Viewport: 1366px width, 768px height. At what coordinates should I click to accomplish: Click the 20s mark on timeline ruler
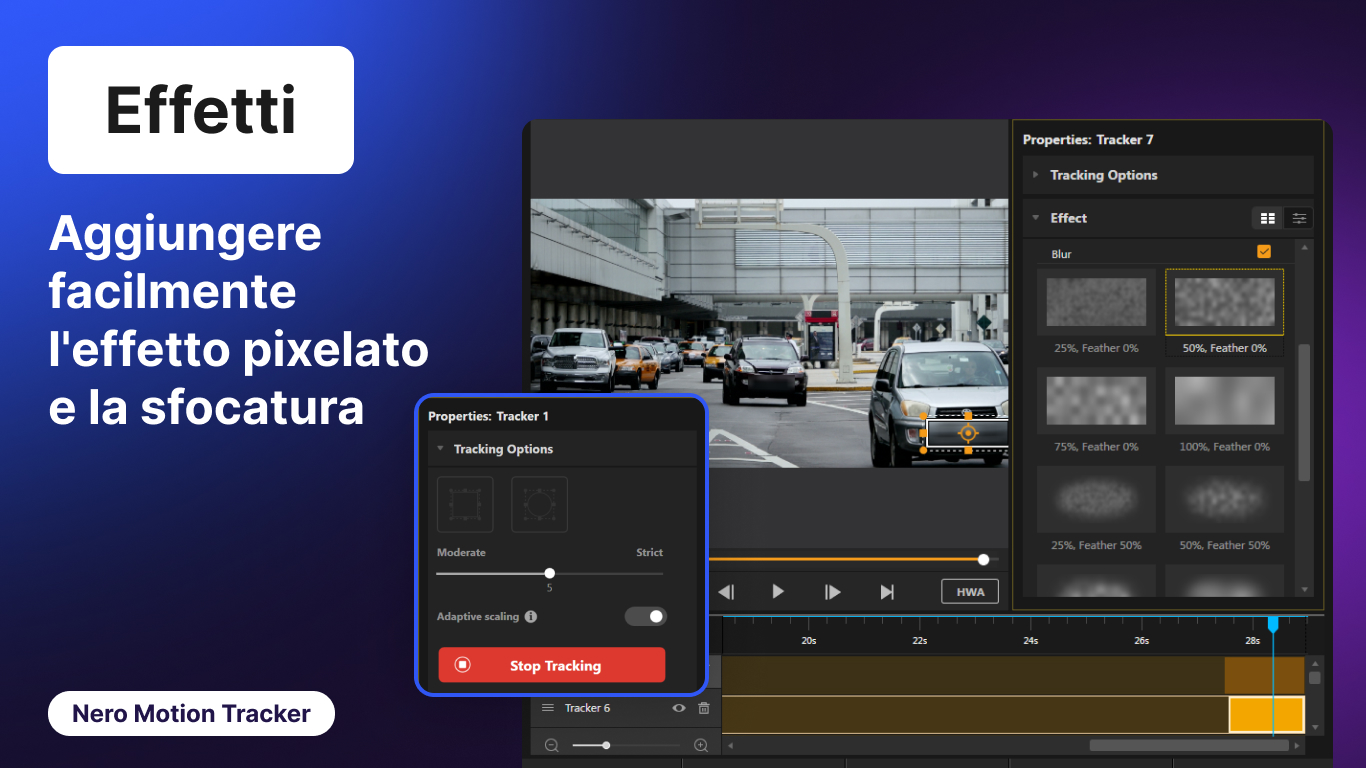point(808,641)
